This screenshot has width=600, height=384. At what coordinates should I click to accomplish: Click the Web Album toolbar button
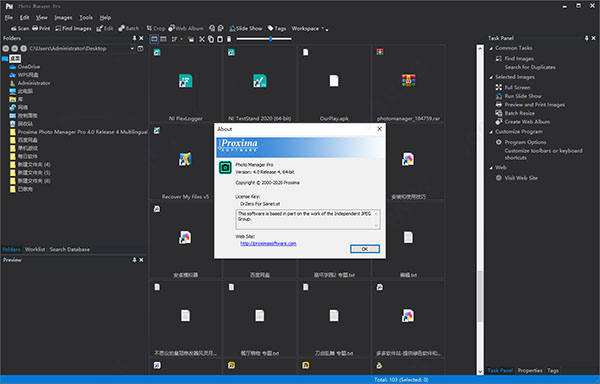tap(186, 28)
